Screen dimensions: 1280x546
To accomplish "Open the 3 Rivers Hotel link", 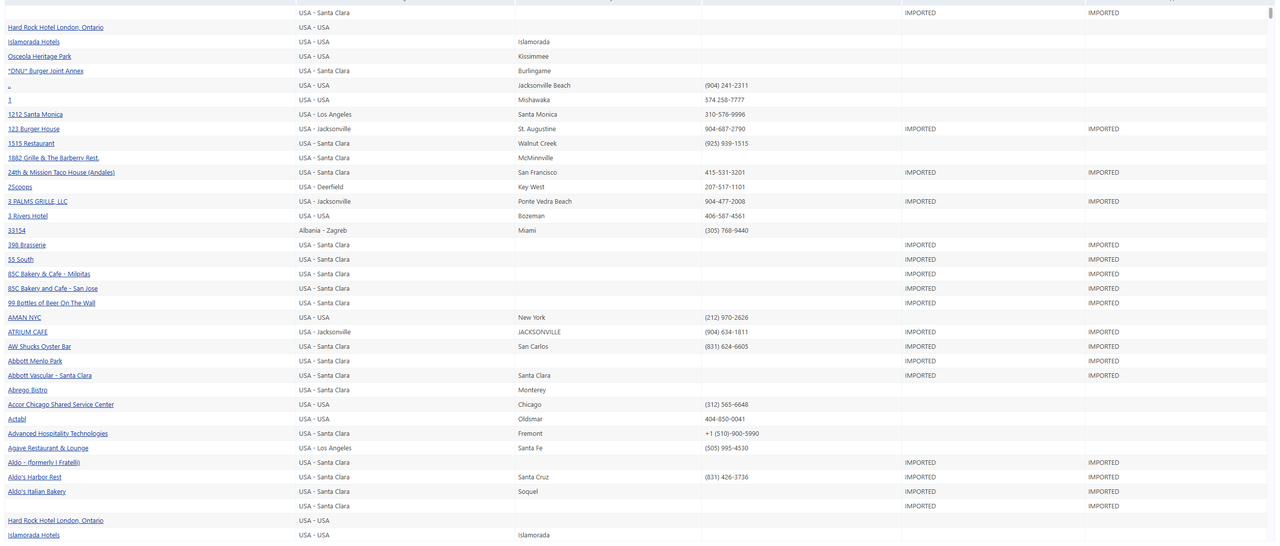I will (28, 216).
